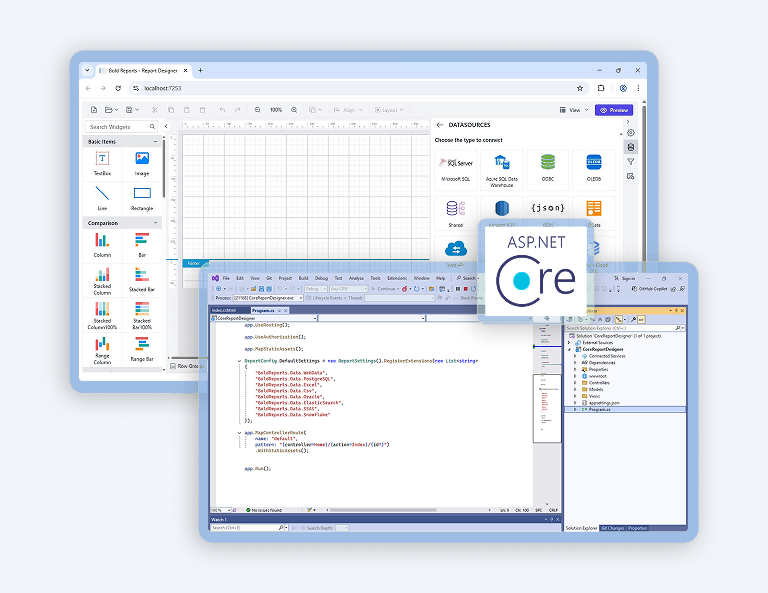Viewport: 768px width, 593px height.
Task: Click the Preview button in Report Designer
Action: (614, 110)
